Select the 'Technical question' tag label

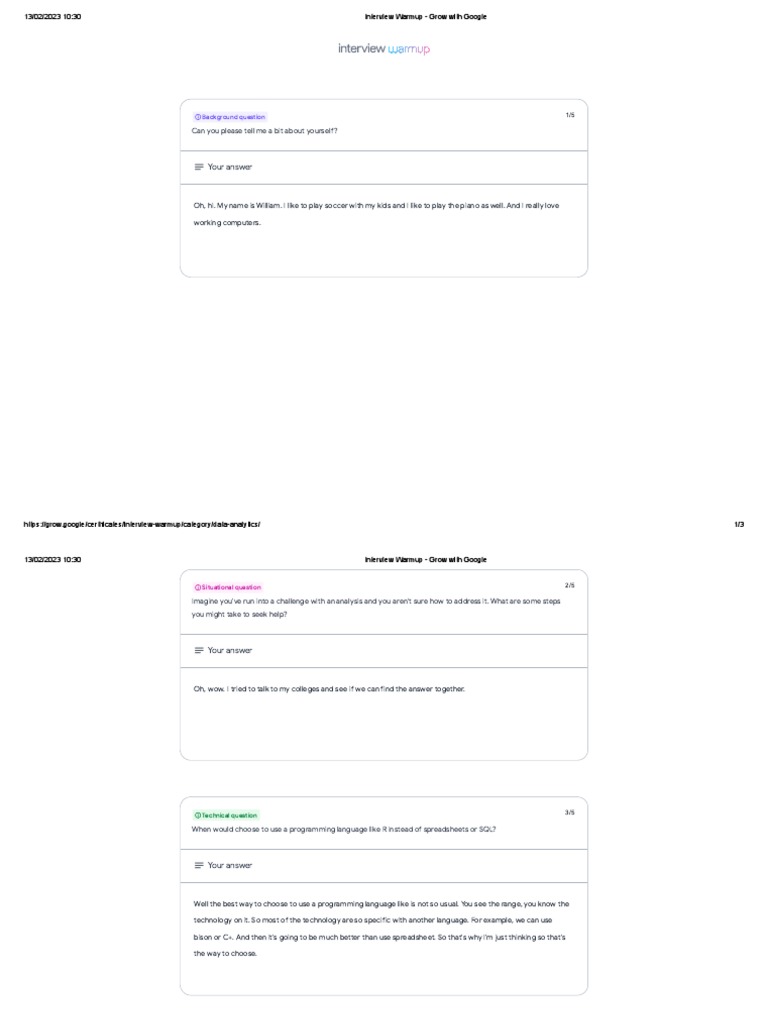[229, 815]
